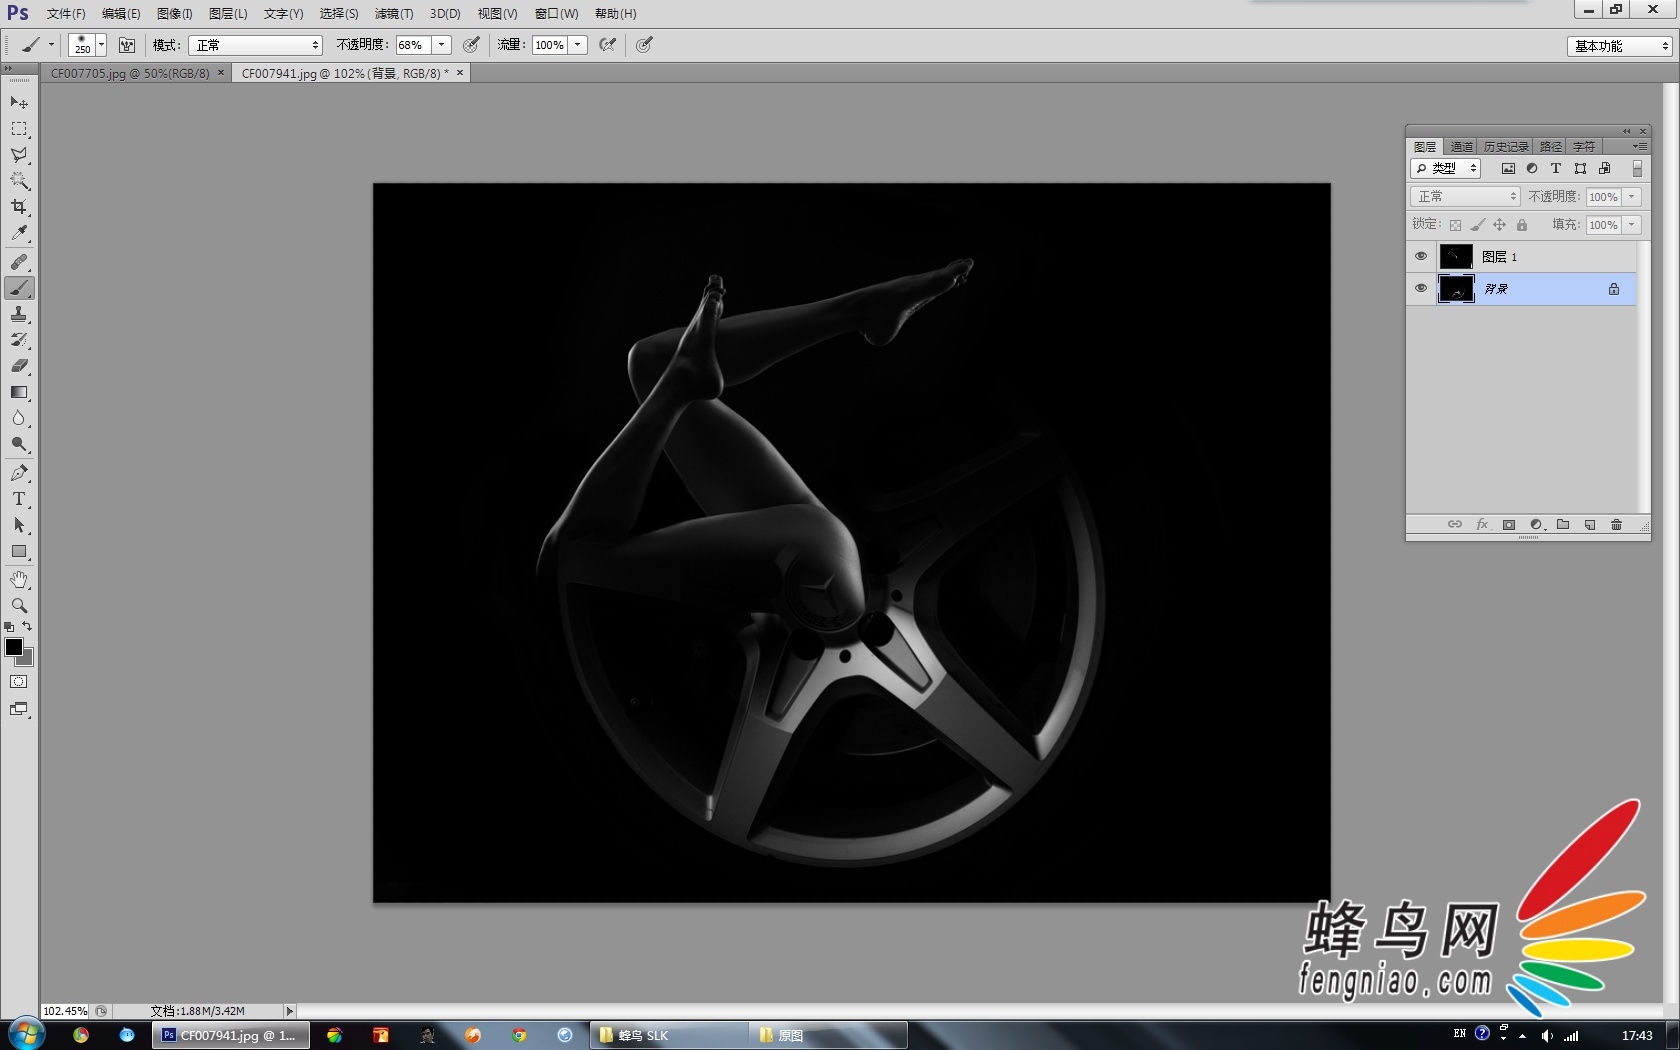Open layer 填充 arrow
This screenshot has height=1050, width=1680.
pyautogui.click(x=1632, y=225)
